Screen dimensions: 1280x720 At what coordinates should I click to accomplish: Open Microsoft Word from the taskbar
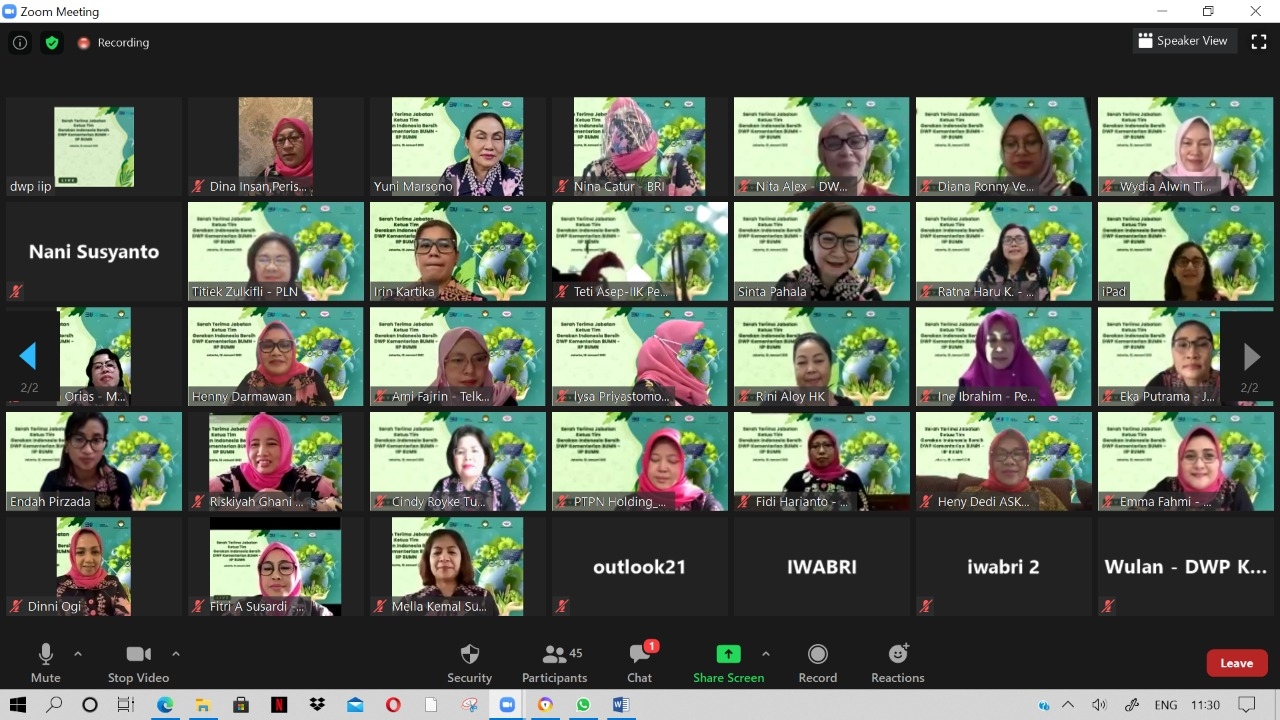(x=620, y=705)
